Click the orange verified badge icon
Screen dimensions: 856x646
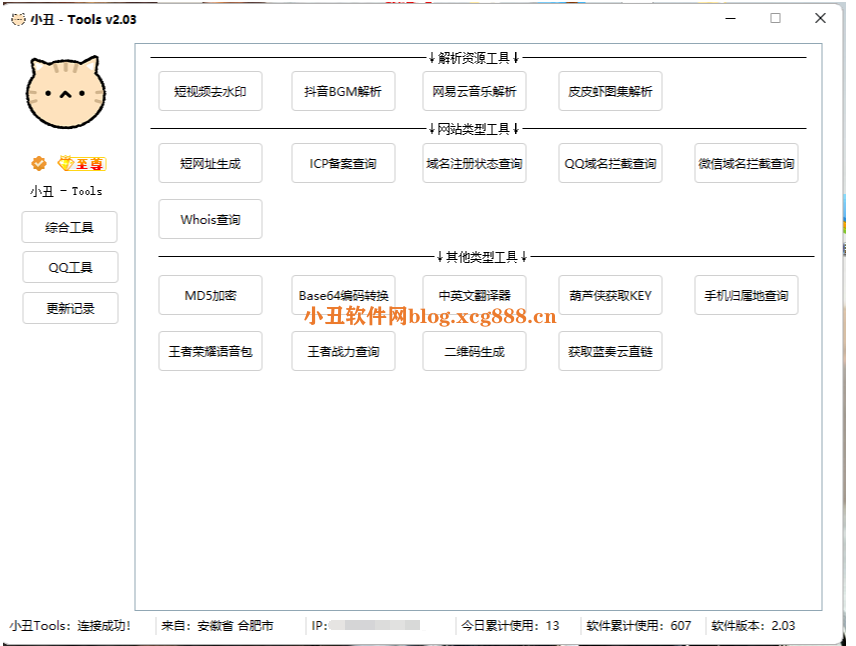(x=39, y=163)
